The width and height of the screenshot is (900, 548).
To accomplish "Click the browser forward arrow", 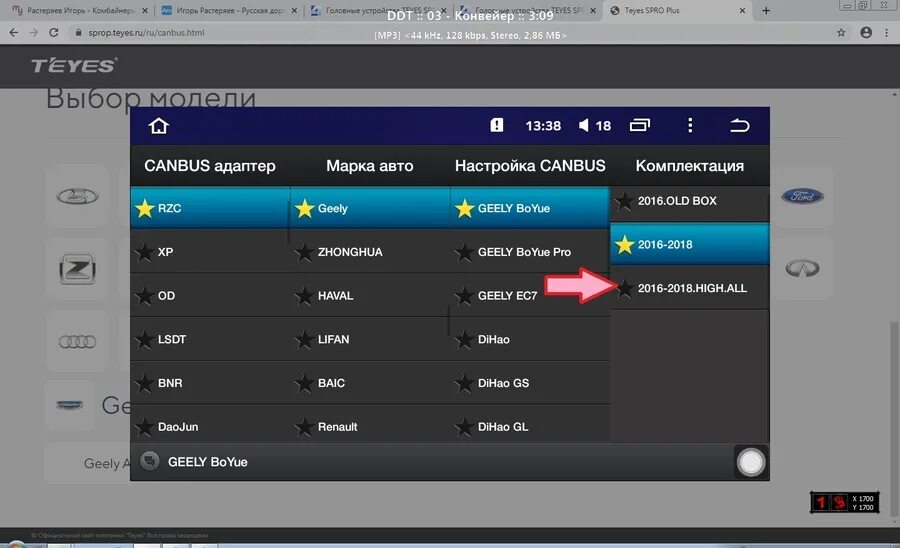I will point(34,33).
